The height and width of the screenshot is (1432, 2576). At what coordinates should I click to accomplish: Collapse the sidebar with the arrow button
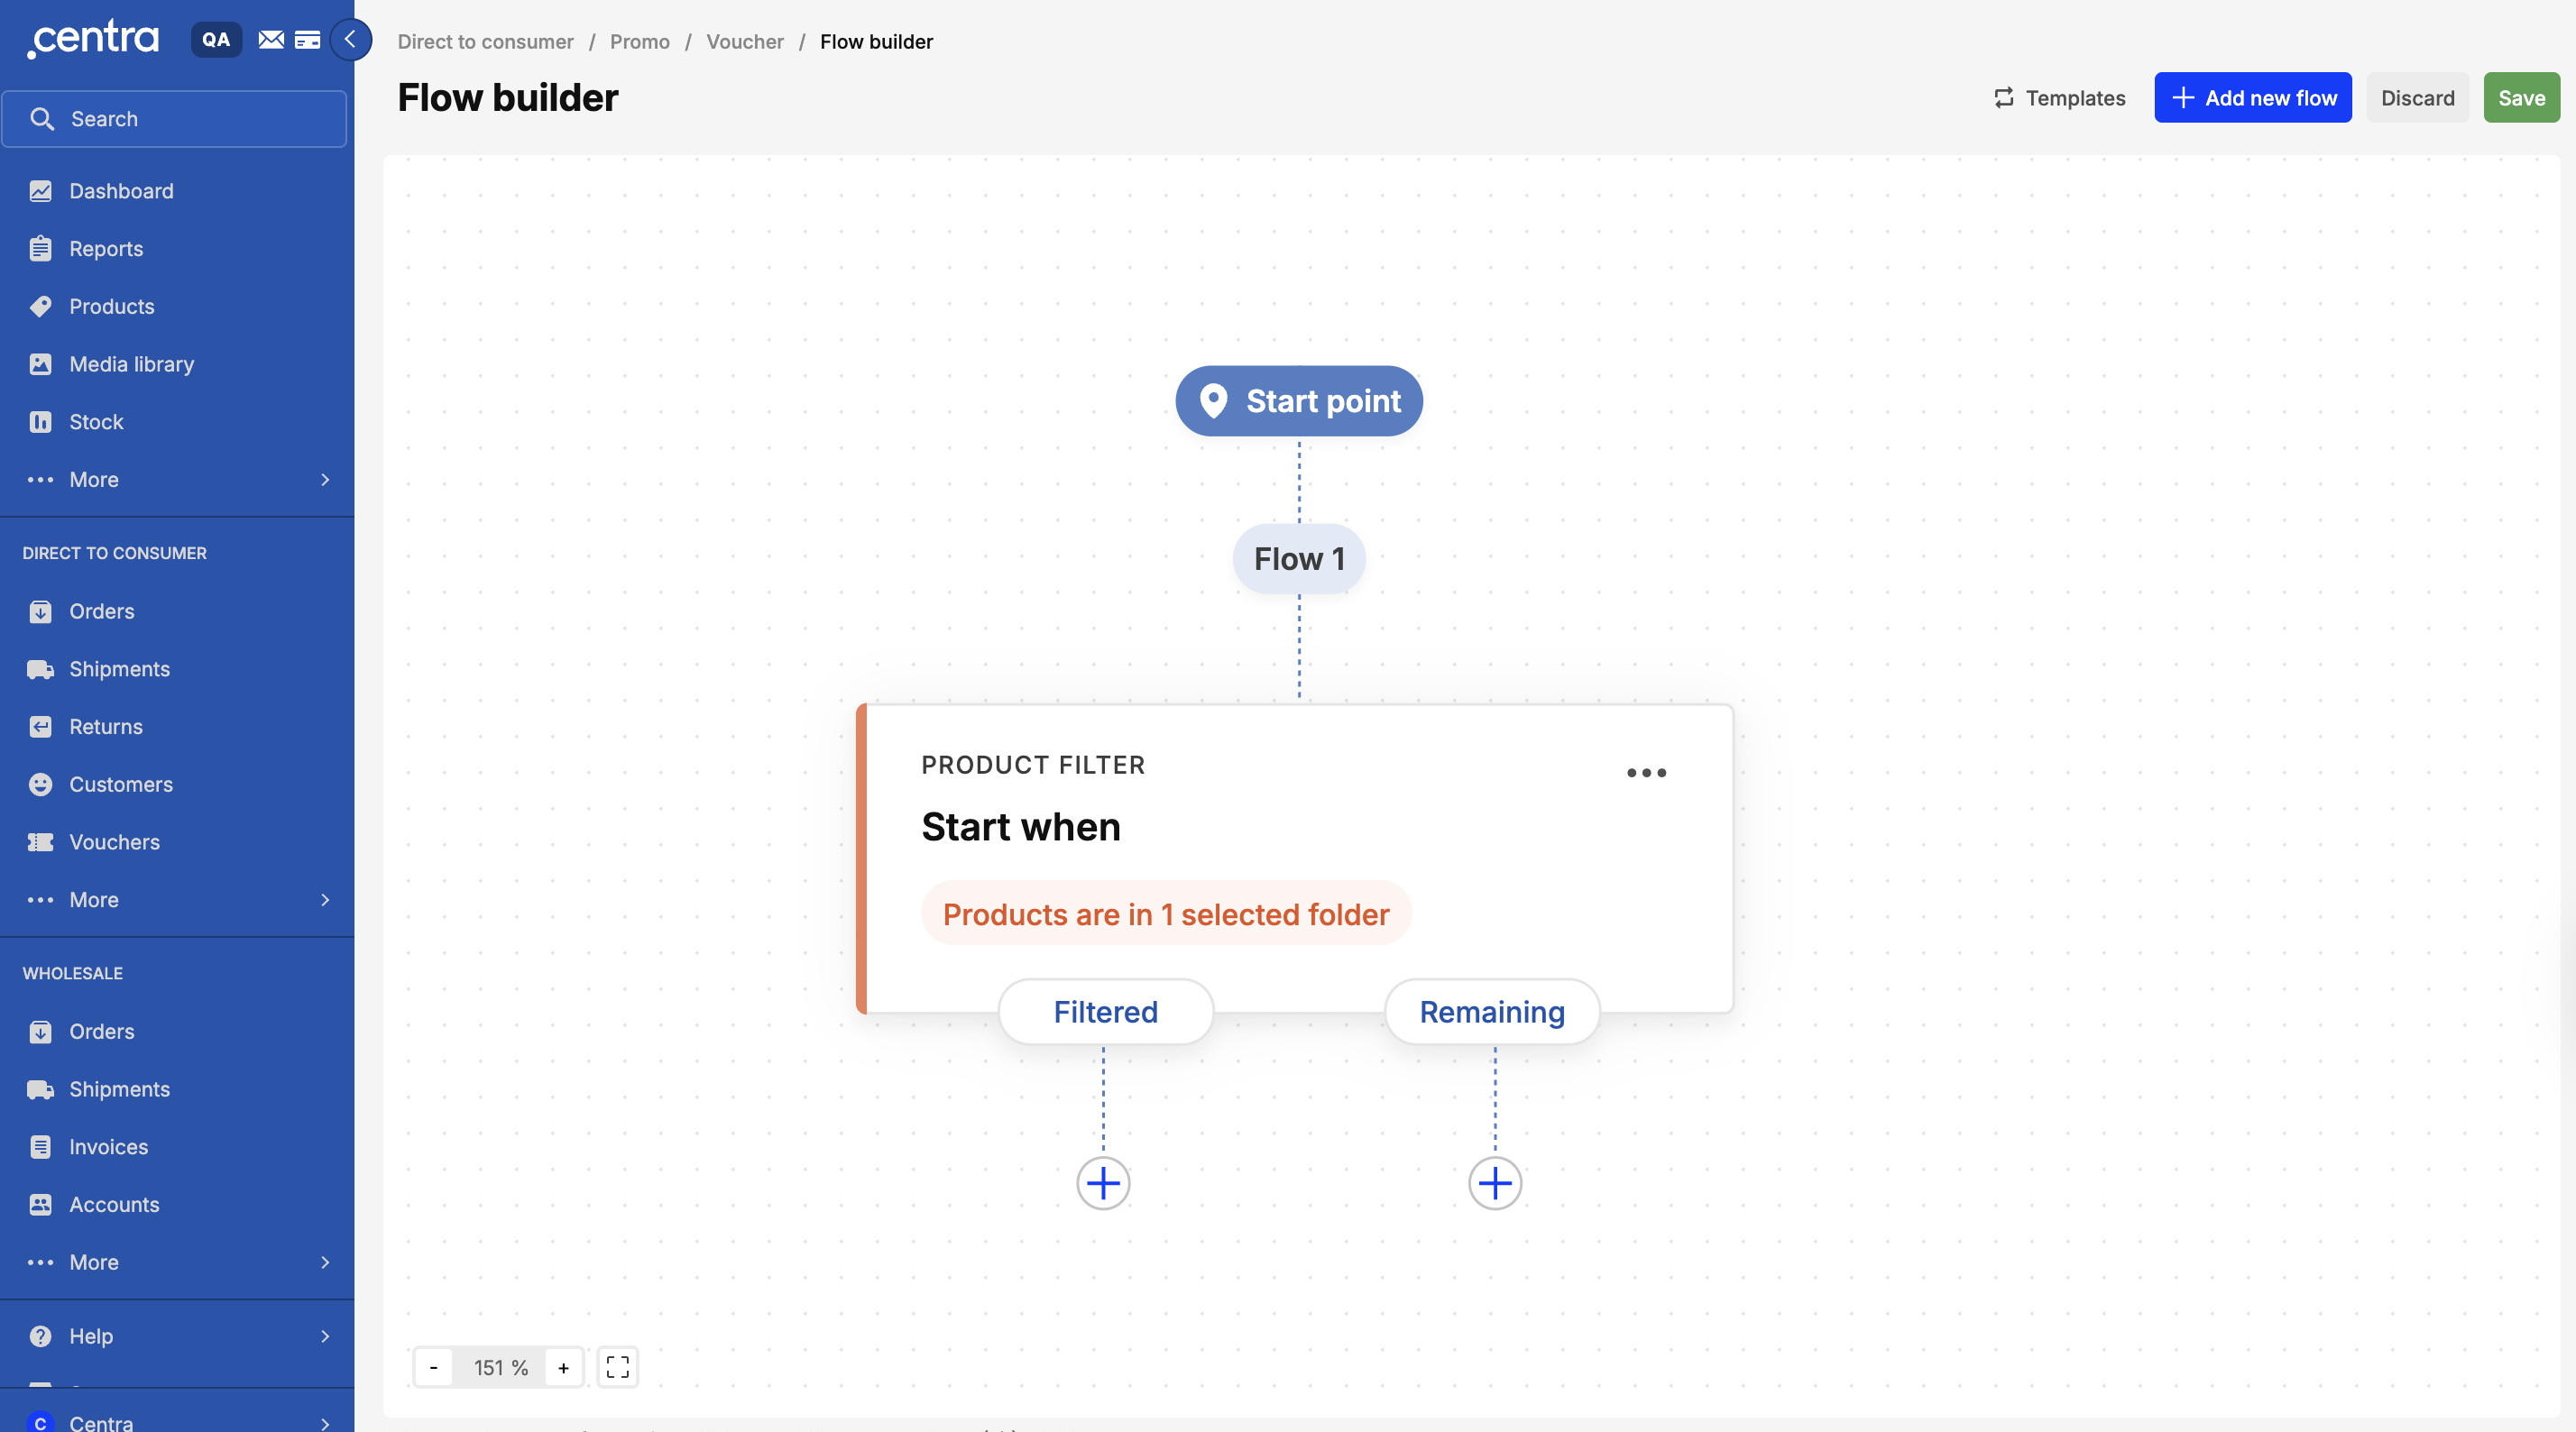tap(350, 40)
